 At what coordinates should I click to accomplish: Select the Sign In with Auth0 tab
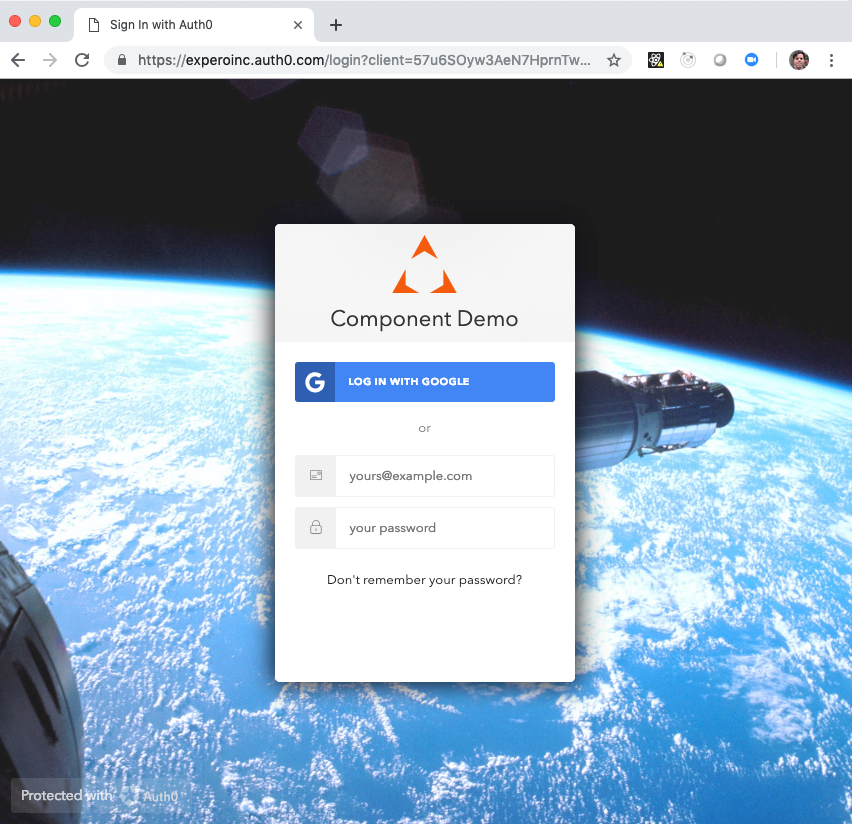[194, 25]
